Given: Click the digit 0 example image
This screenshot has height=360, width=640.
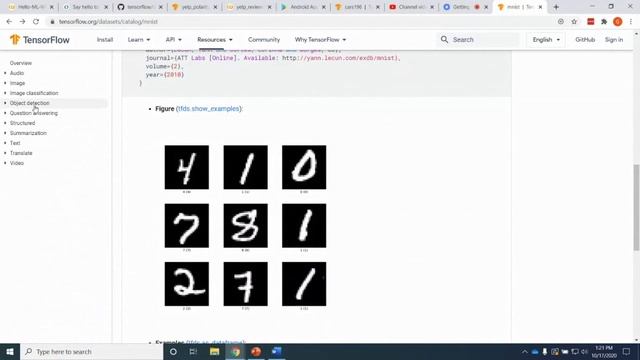Looking at the screenshot, I should click(x=304, y=167).
